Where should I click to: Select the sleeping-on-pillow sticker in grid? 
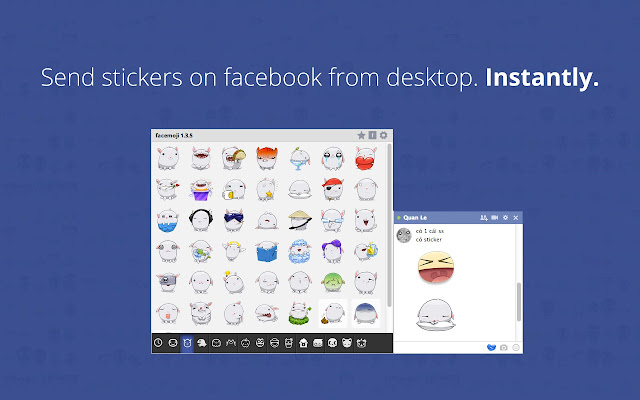pyautogui.click(x=300, y=189)
